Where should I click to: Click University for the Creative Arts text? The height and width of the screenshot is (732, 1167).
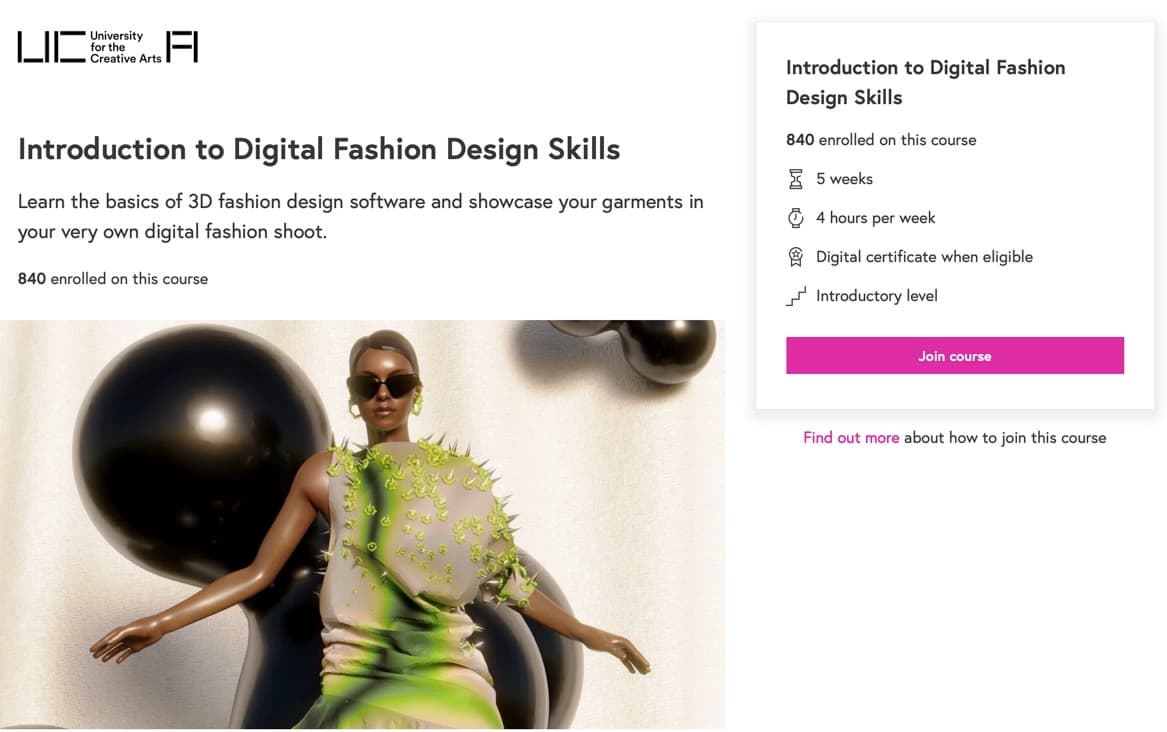(125, 47)
